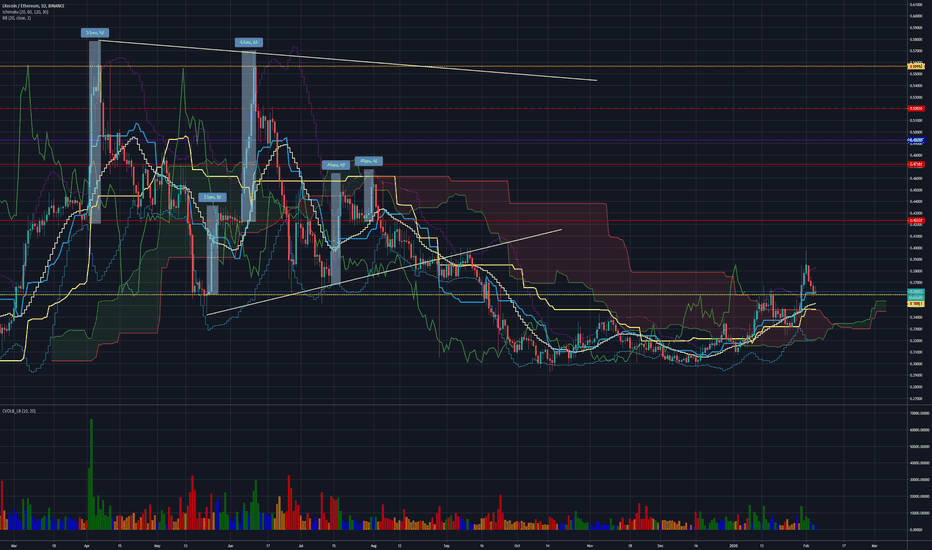Click the measure label above the June spike
Screen dimensions: 932x550
pyautogui.click(x=248, y=42)
